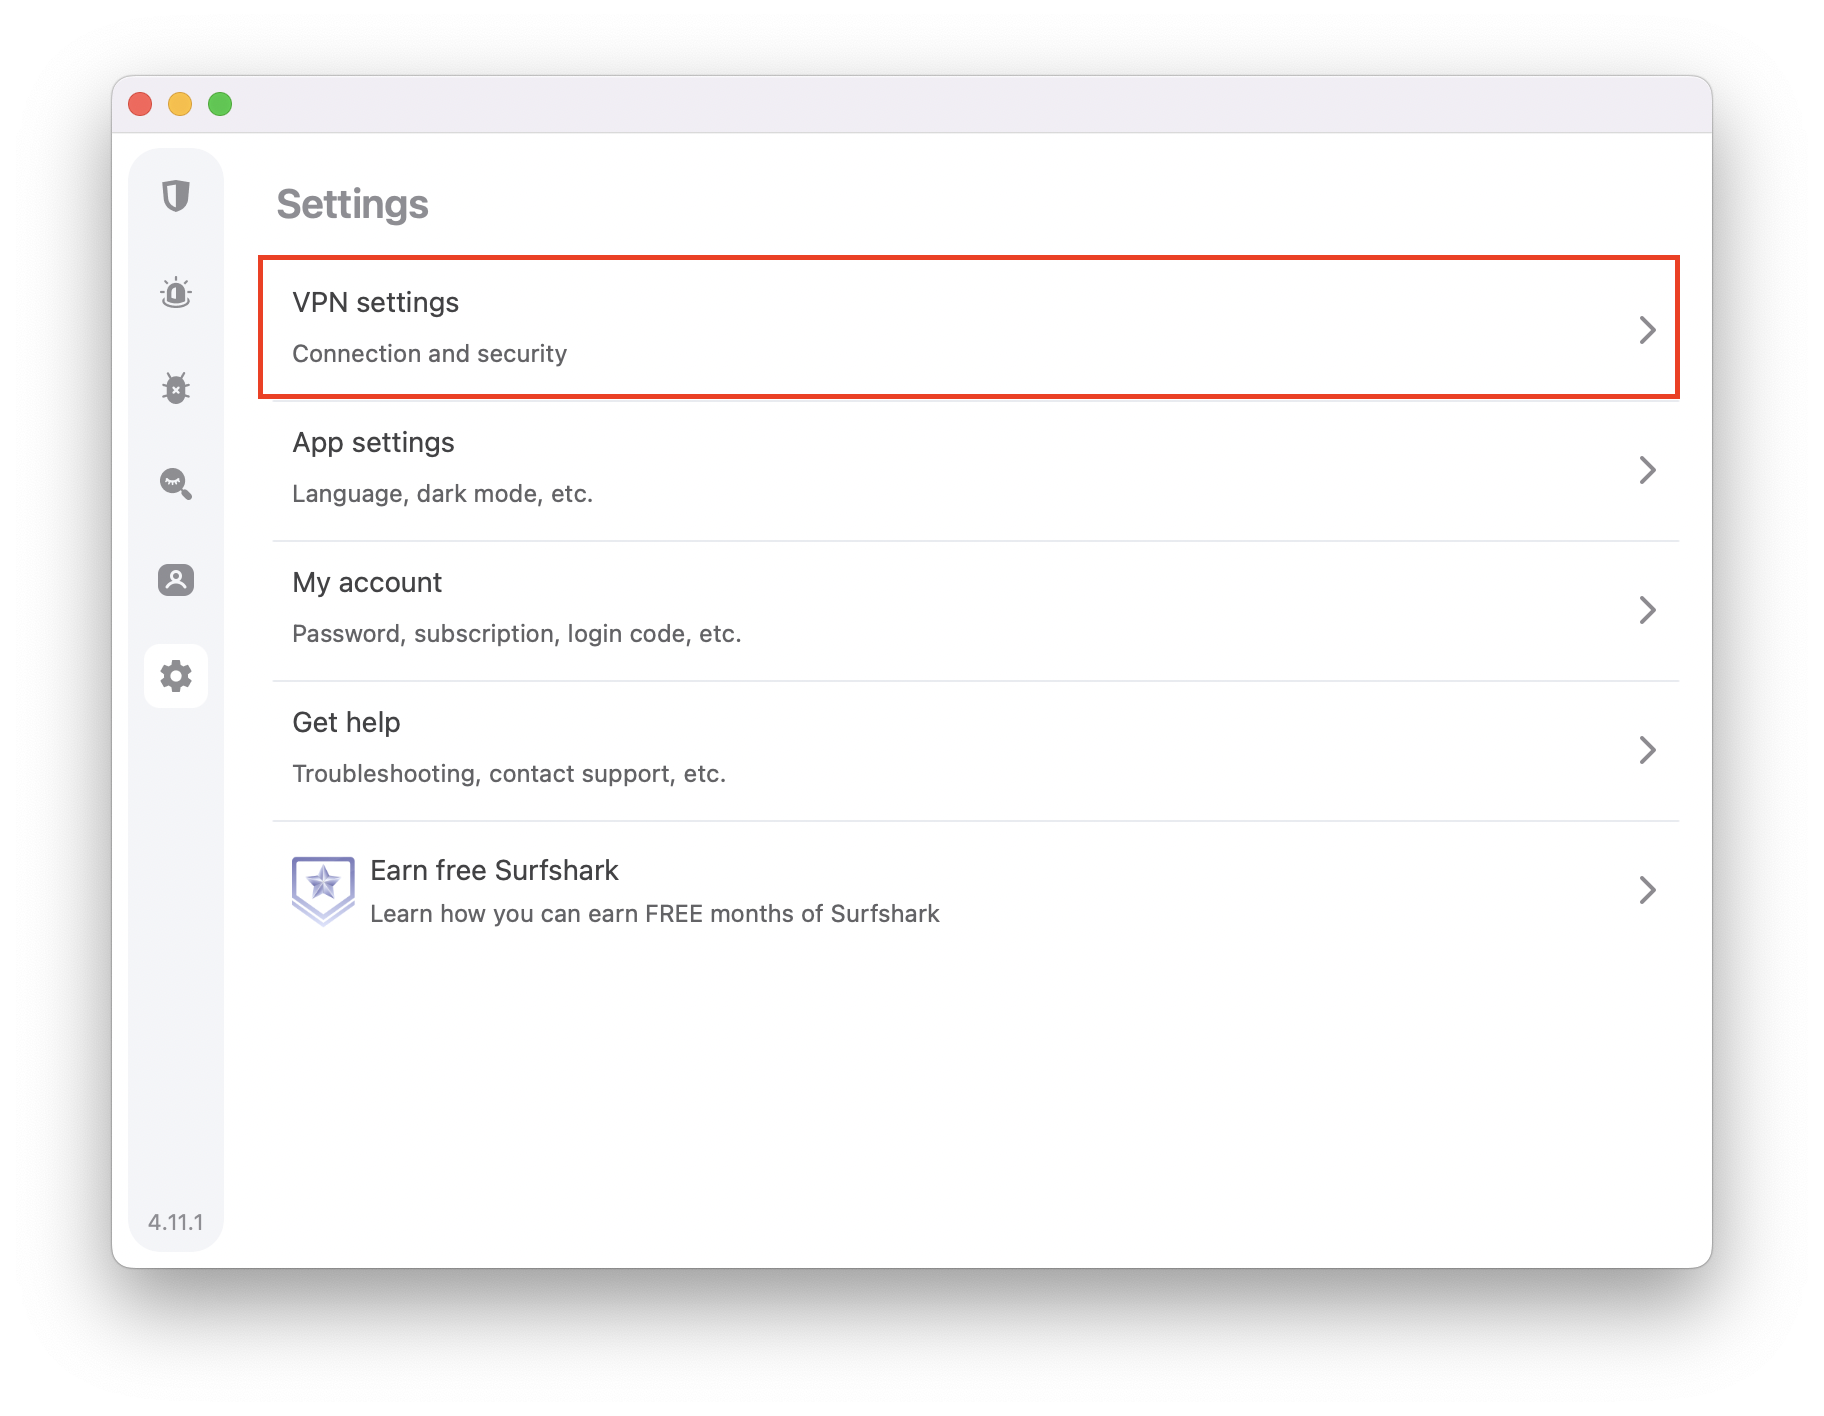Open the Alert section via the siren icon
The height and width of the screenshot is (1416, 1824).
176,292
